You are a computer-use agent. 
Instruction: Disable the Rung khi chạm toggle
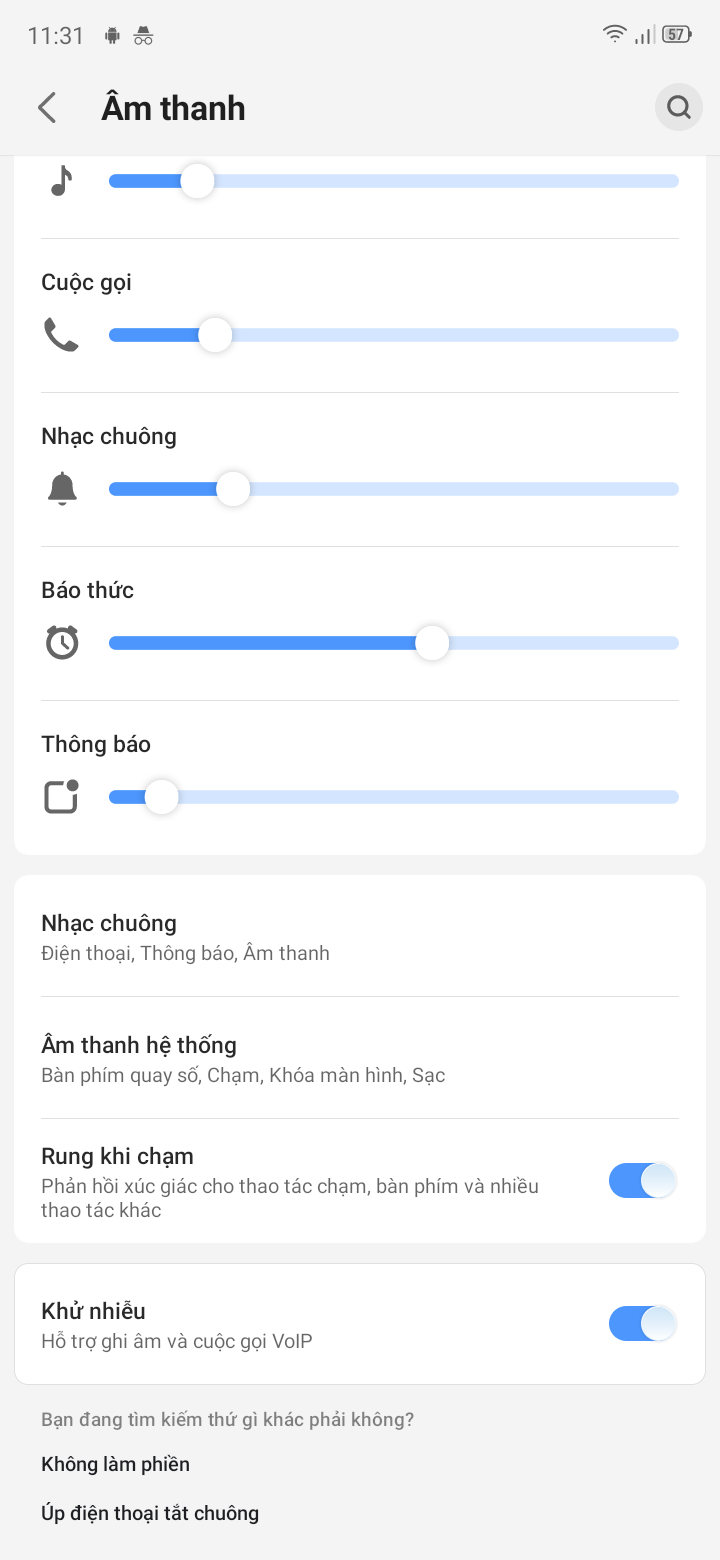(x=643, y=1181)
